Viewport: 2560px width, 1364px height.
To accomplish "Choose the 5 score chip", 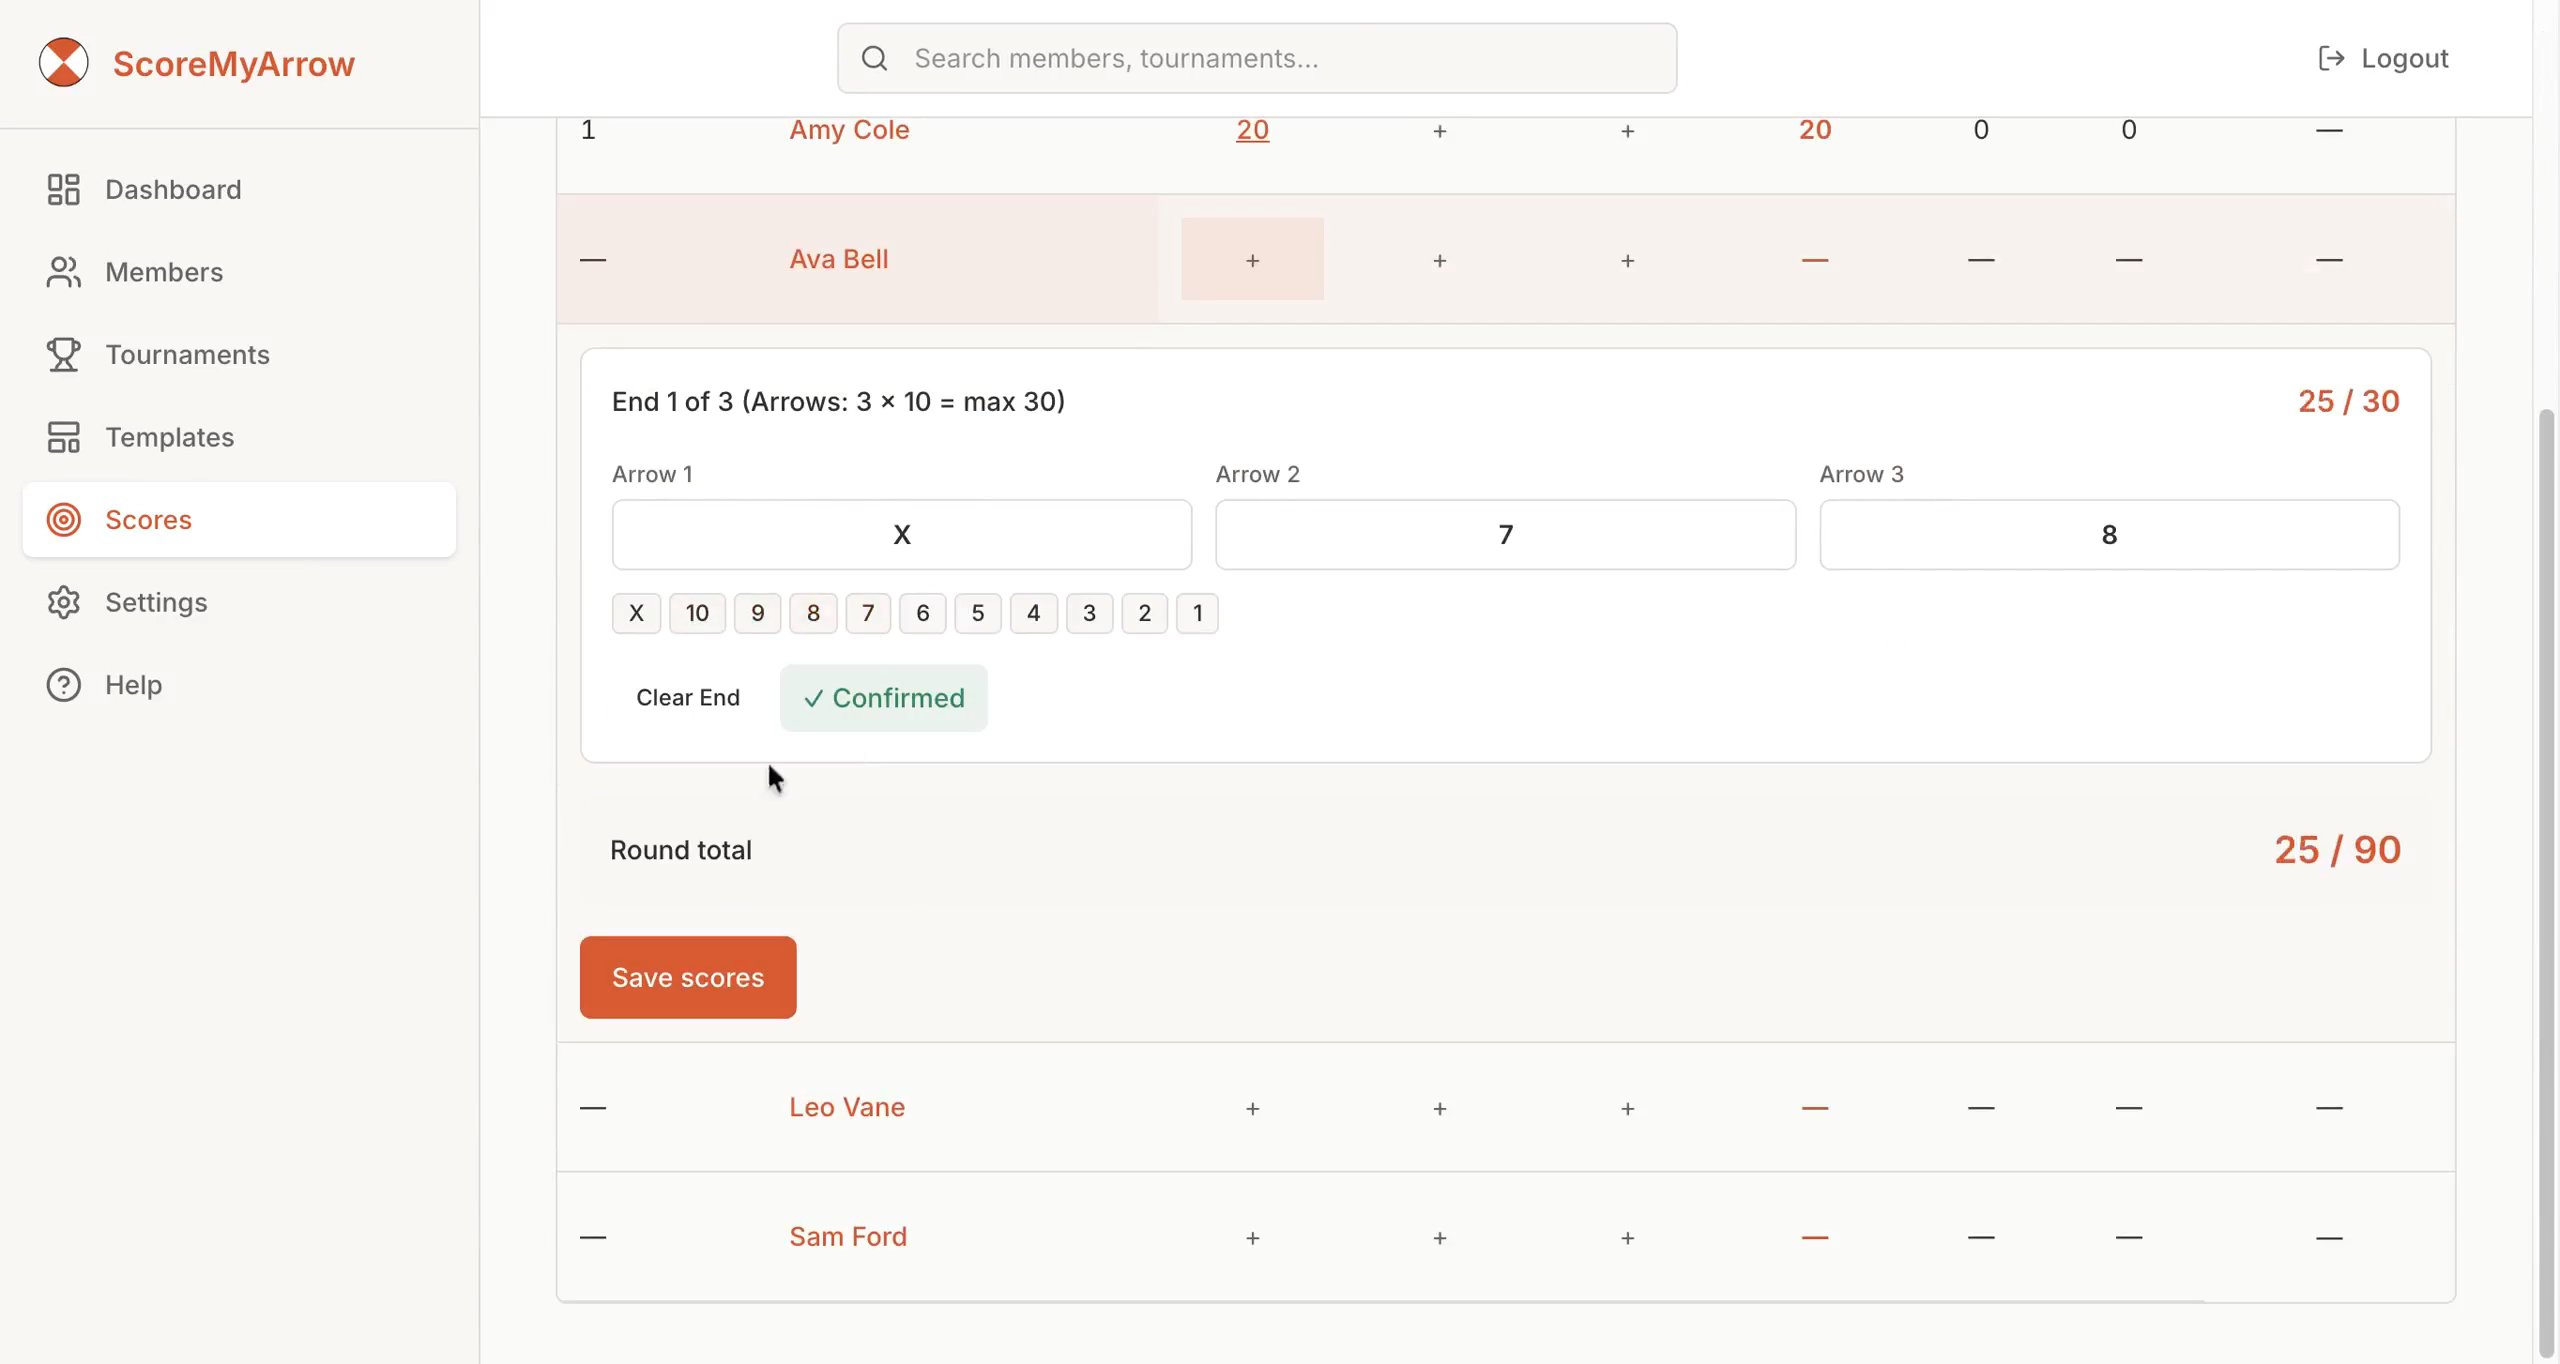I will [x=978, y=613].
